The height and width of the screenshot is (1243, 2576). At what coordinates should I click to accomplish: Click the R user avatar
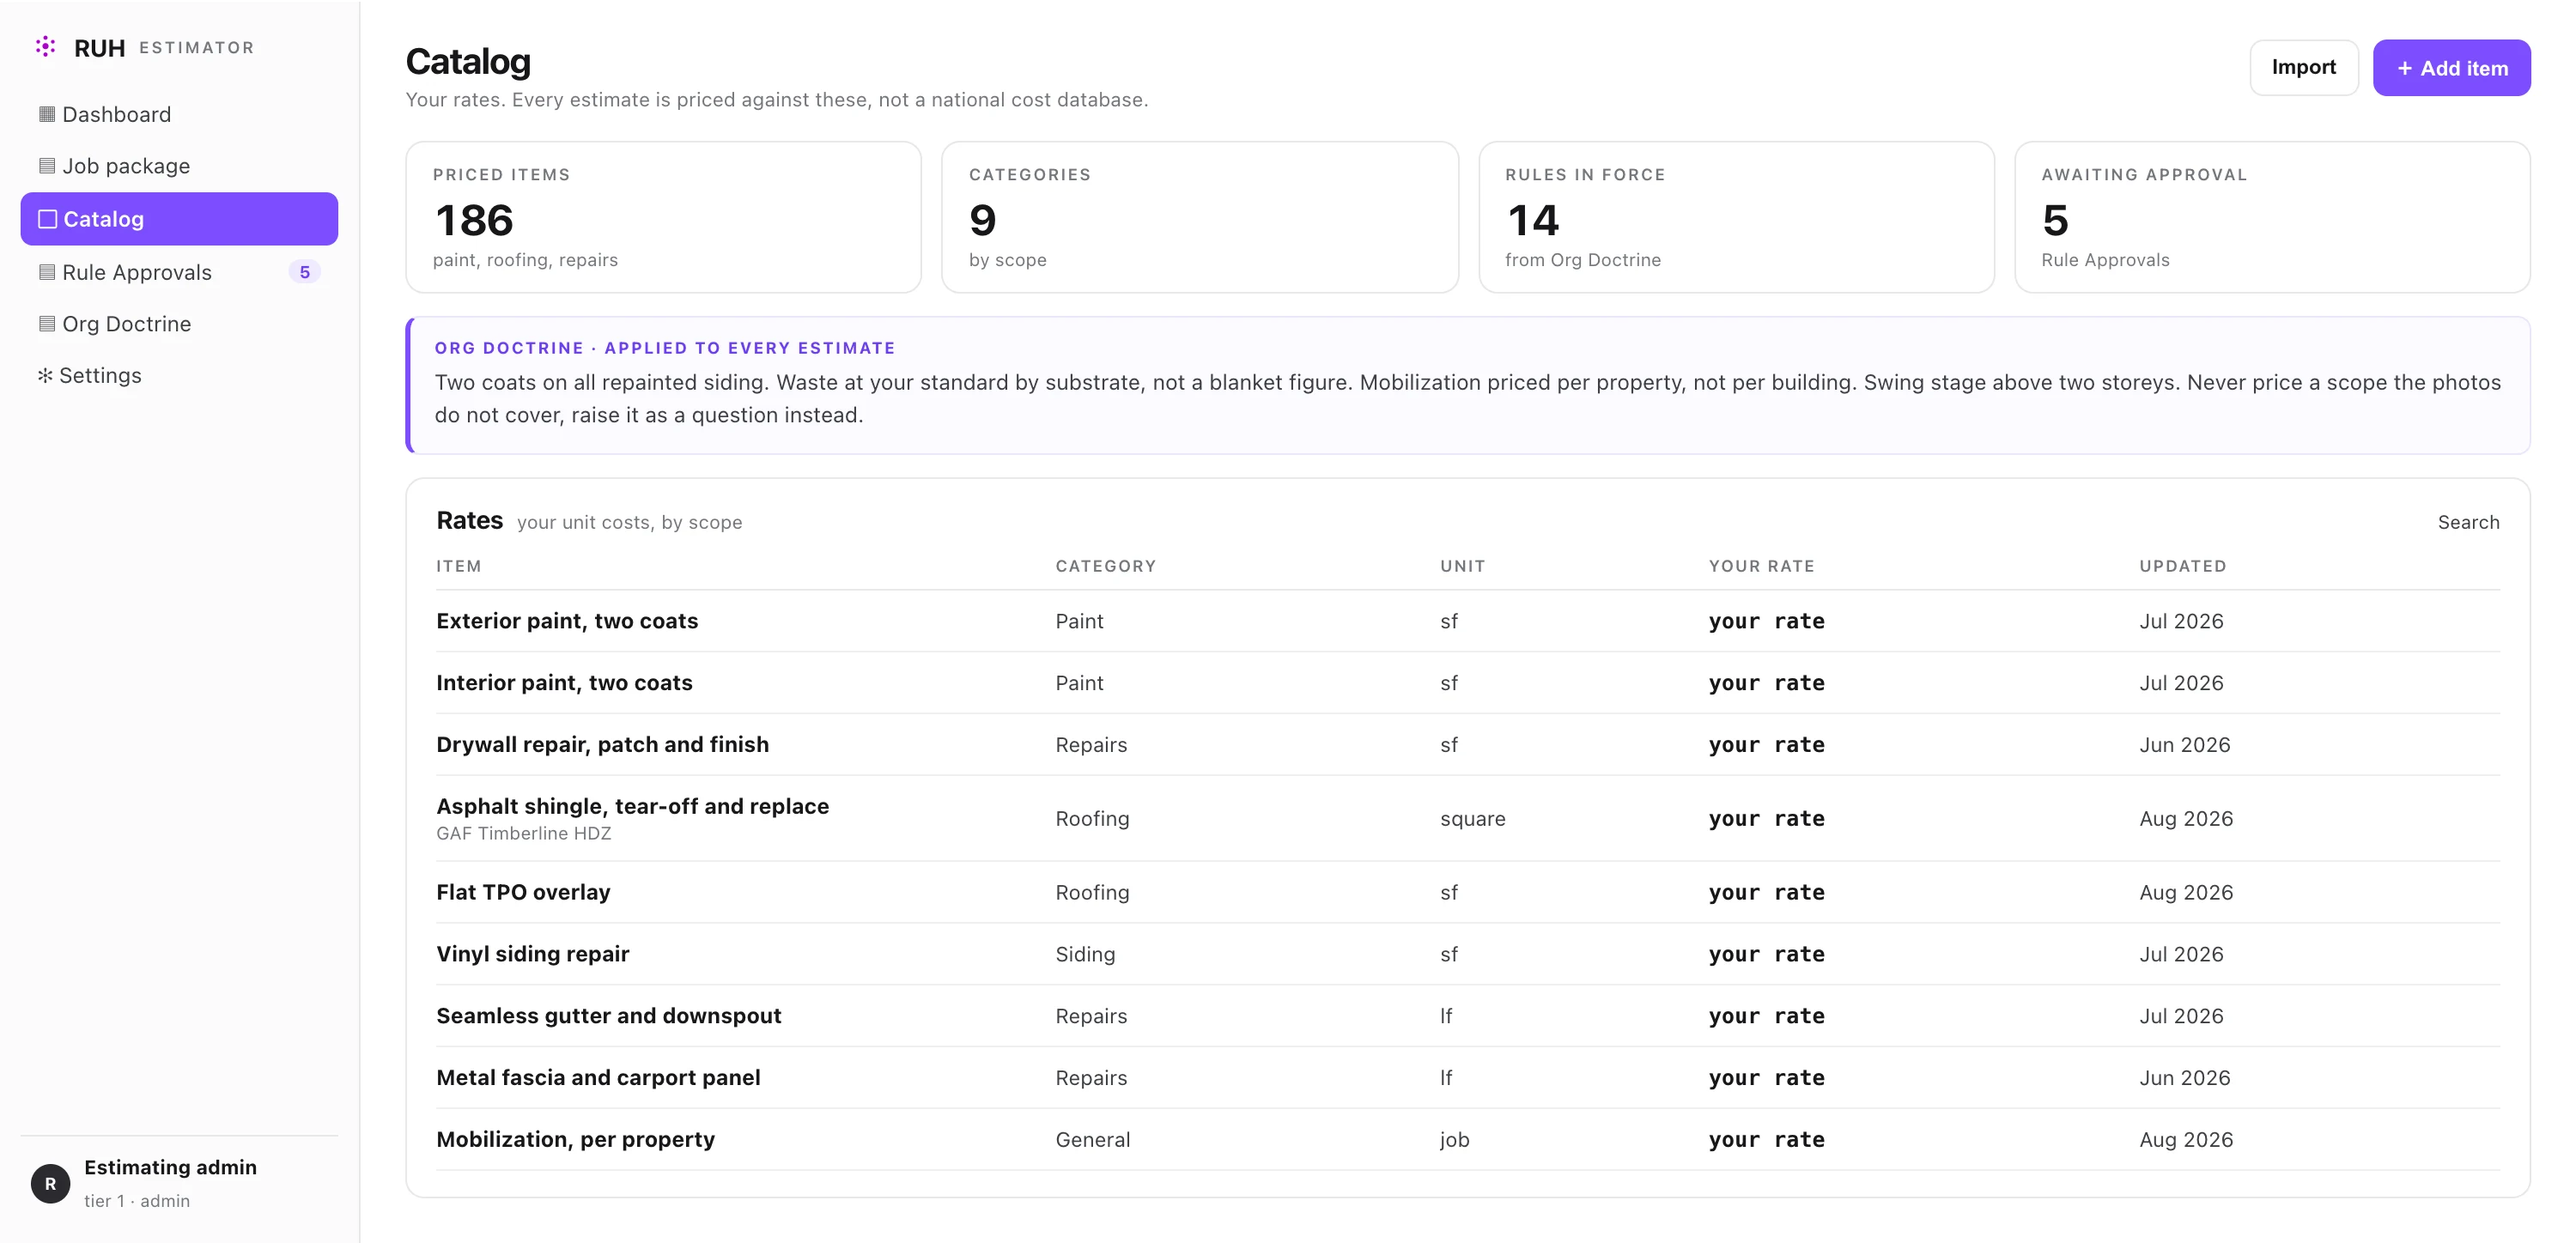(x=50, y=1184)
